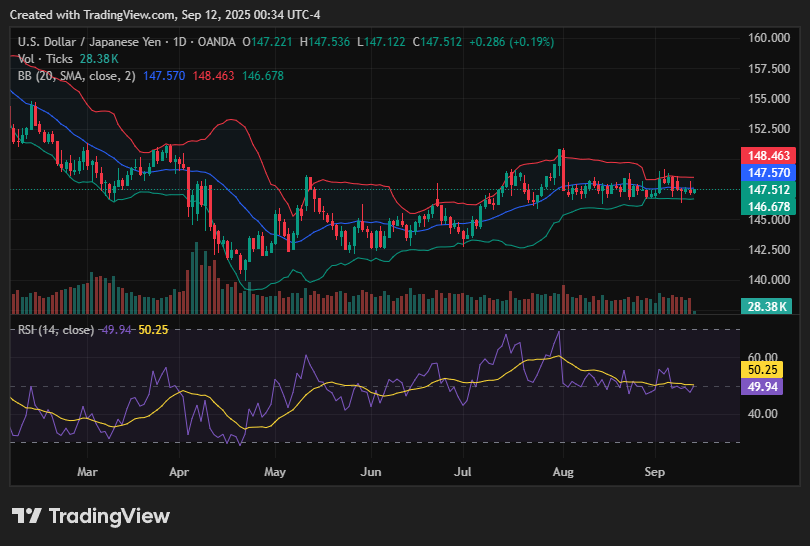Click the blue 147.570 tag on price axis
This screenshot has width=810, height=546.
pos(769,173)
